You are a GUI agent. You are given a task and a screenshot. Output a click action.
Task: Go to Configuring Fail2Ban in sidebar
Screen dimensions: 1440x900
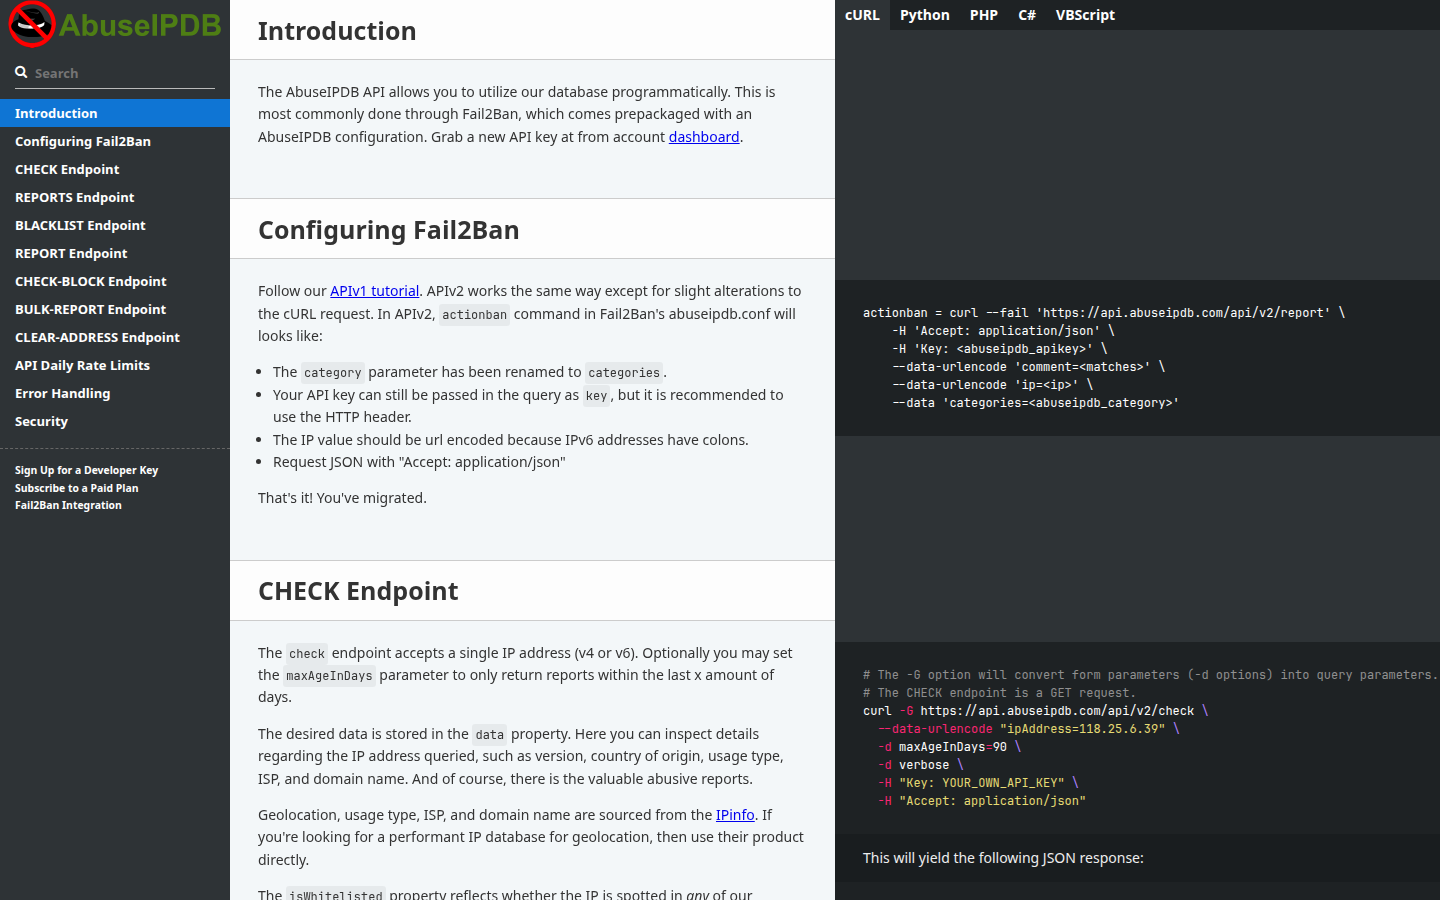(115, 141)
